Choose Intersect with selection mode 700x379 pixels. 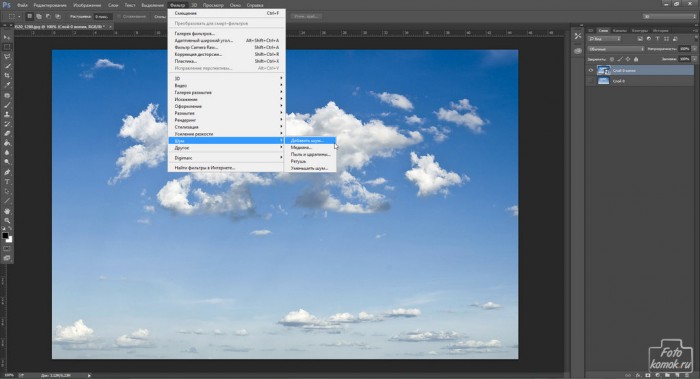click(58, 17)
